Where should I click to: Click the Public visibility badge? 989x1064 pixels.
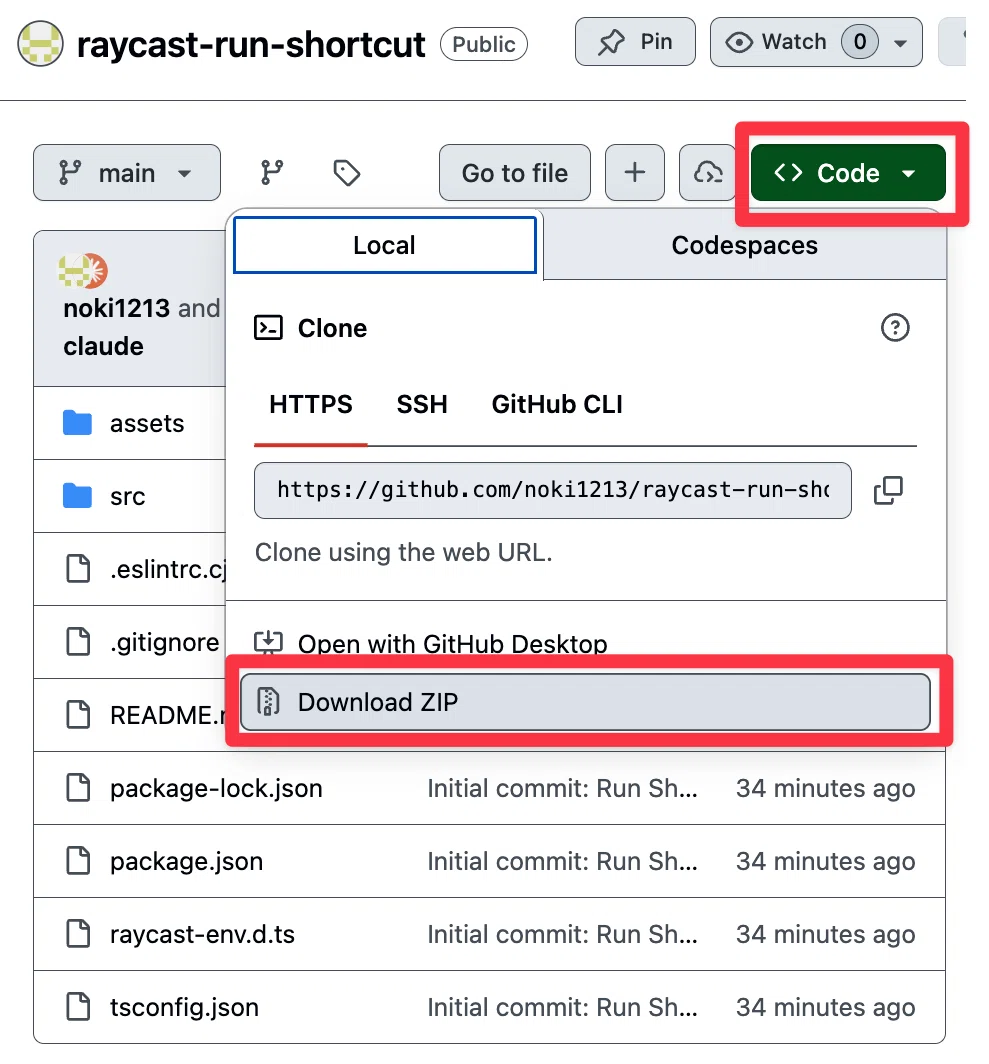(x=483, y=44)
